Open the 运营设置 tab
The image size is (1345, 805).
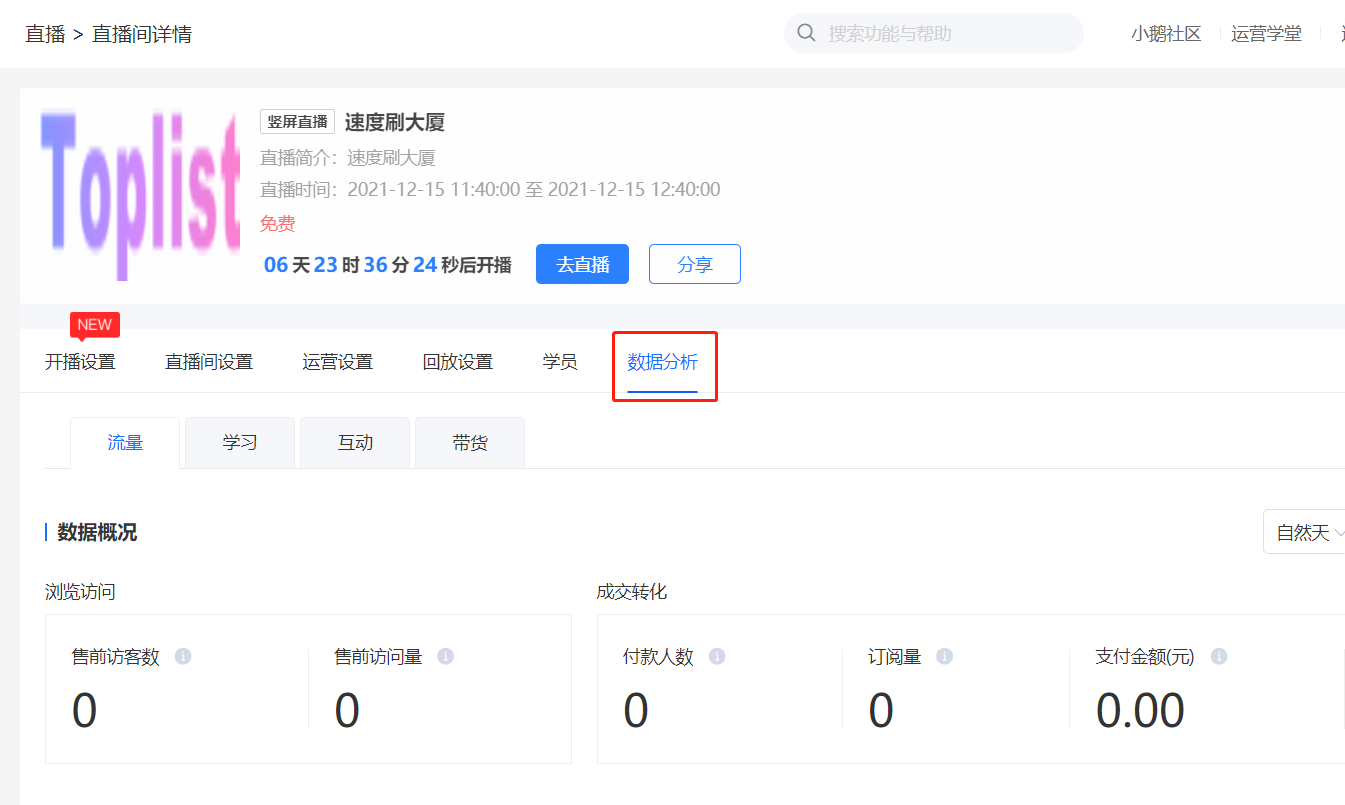click(338, 362)
